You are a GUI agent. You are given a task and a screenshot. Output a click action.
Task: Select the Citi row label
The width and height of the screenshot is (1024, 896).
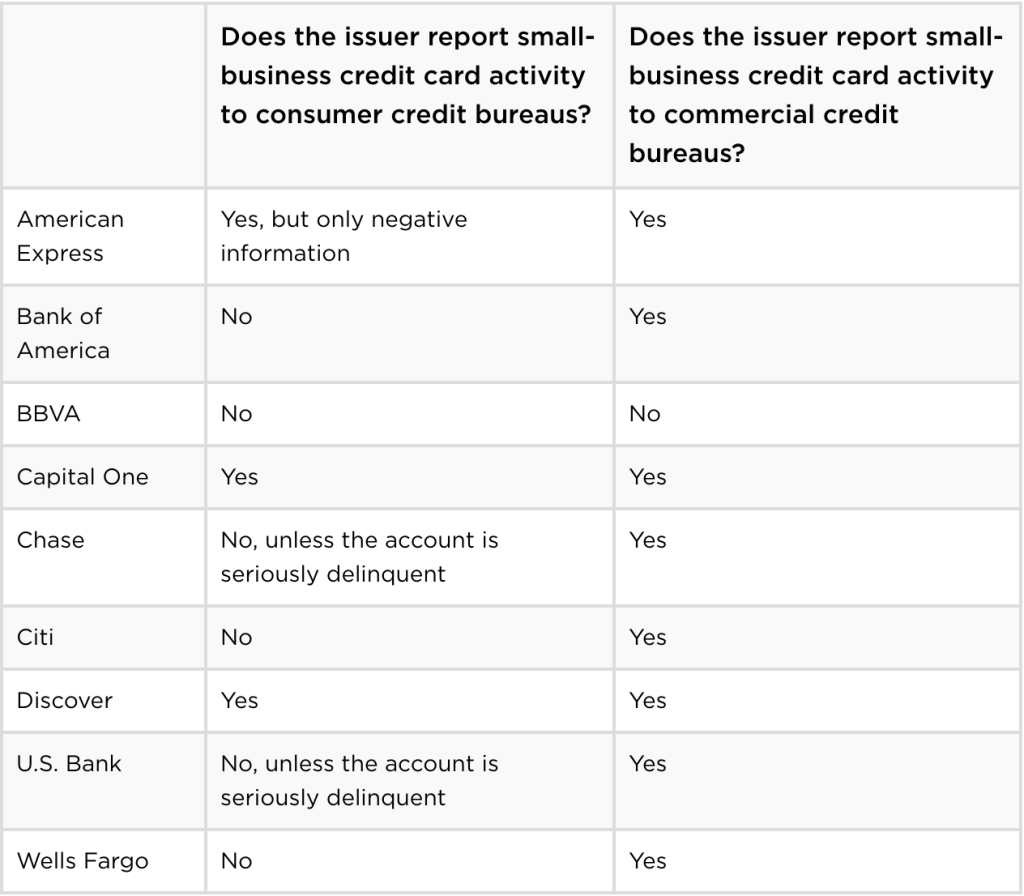(35, 637)
